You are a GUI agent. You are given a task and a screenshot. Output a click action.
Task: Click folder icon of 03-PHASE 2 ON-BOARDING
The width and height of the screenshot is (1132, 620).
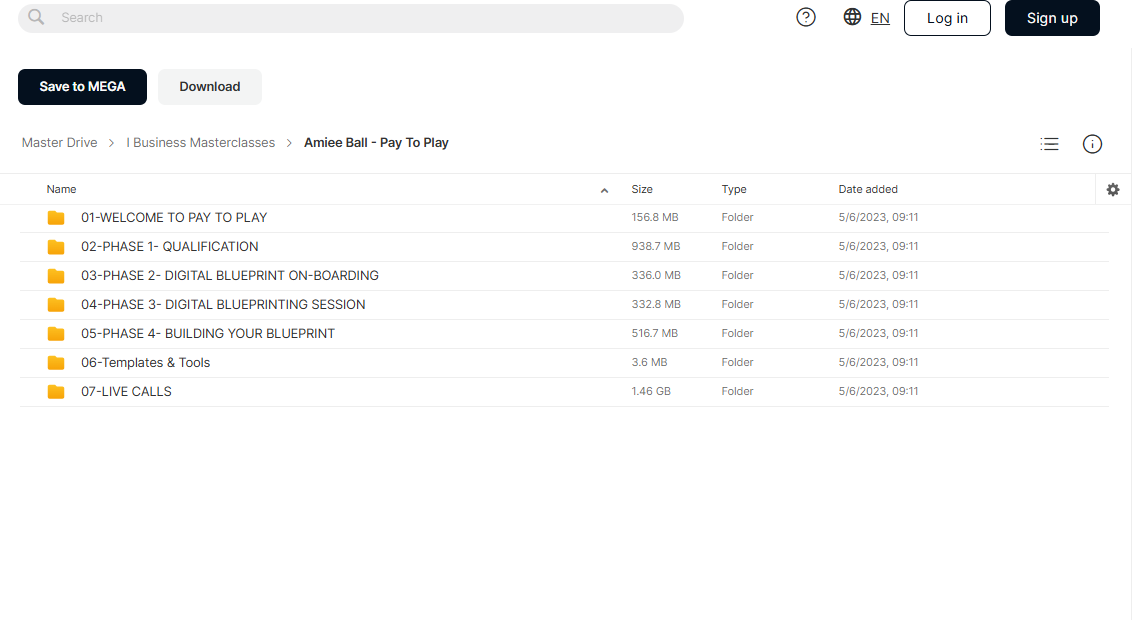pos(56,276)
